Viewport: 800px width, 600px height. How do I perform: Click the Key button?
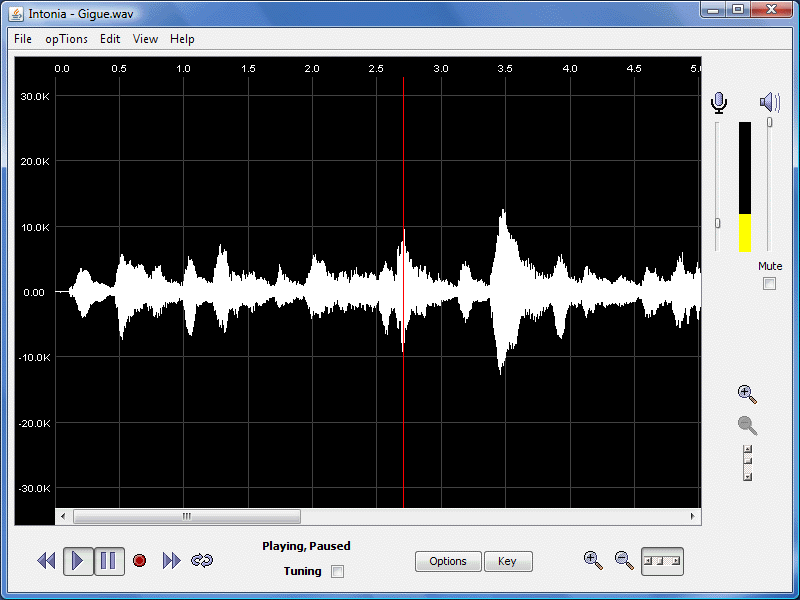click(508, 561)
